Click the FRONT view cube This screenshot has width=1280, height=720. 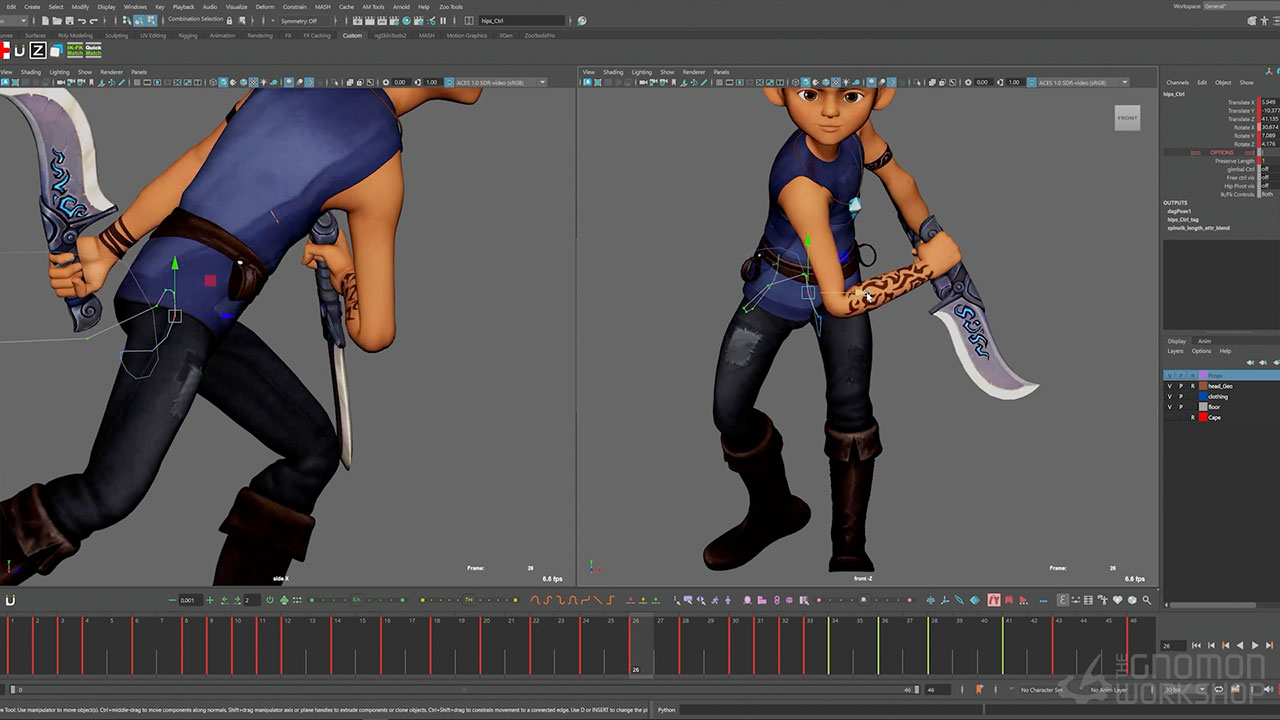point(1127,118)
